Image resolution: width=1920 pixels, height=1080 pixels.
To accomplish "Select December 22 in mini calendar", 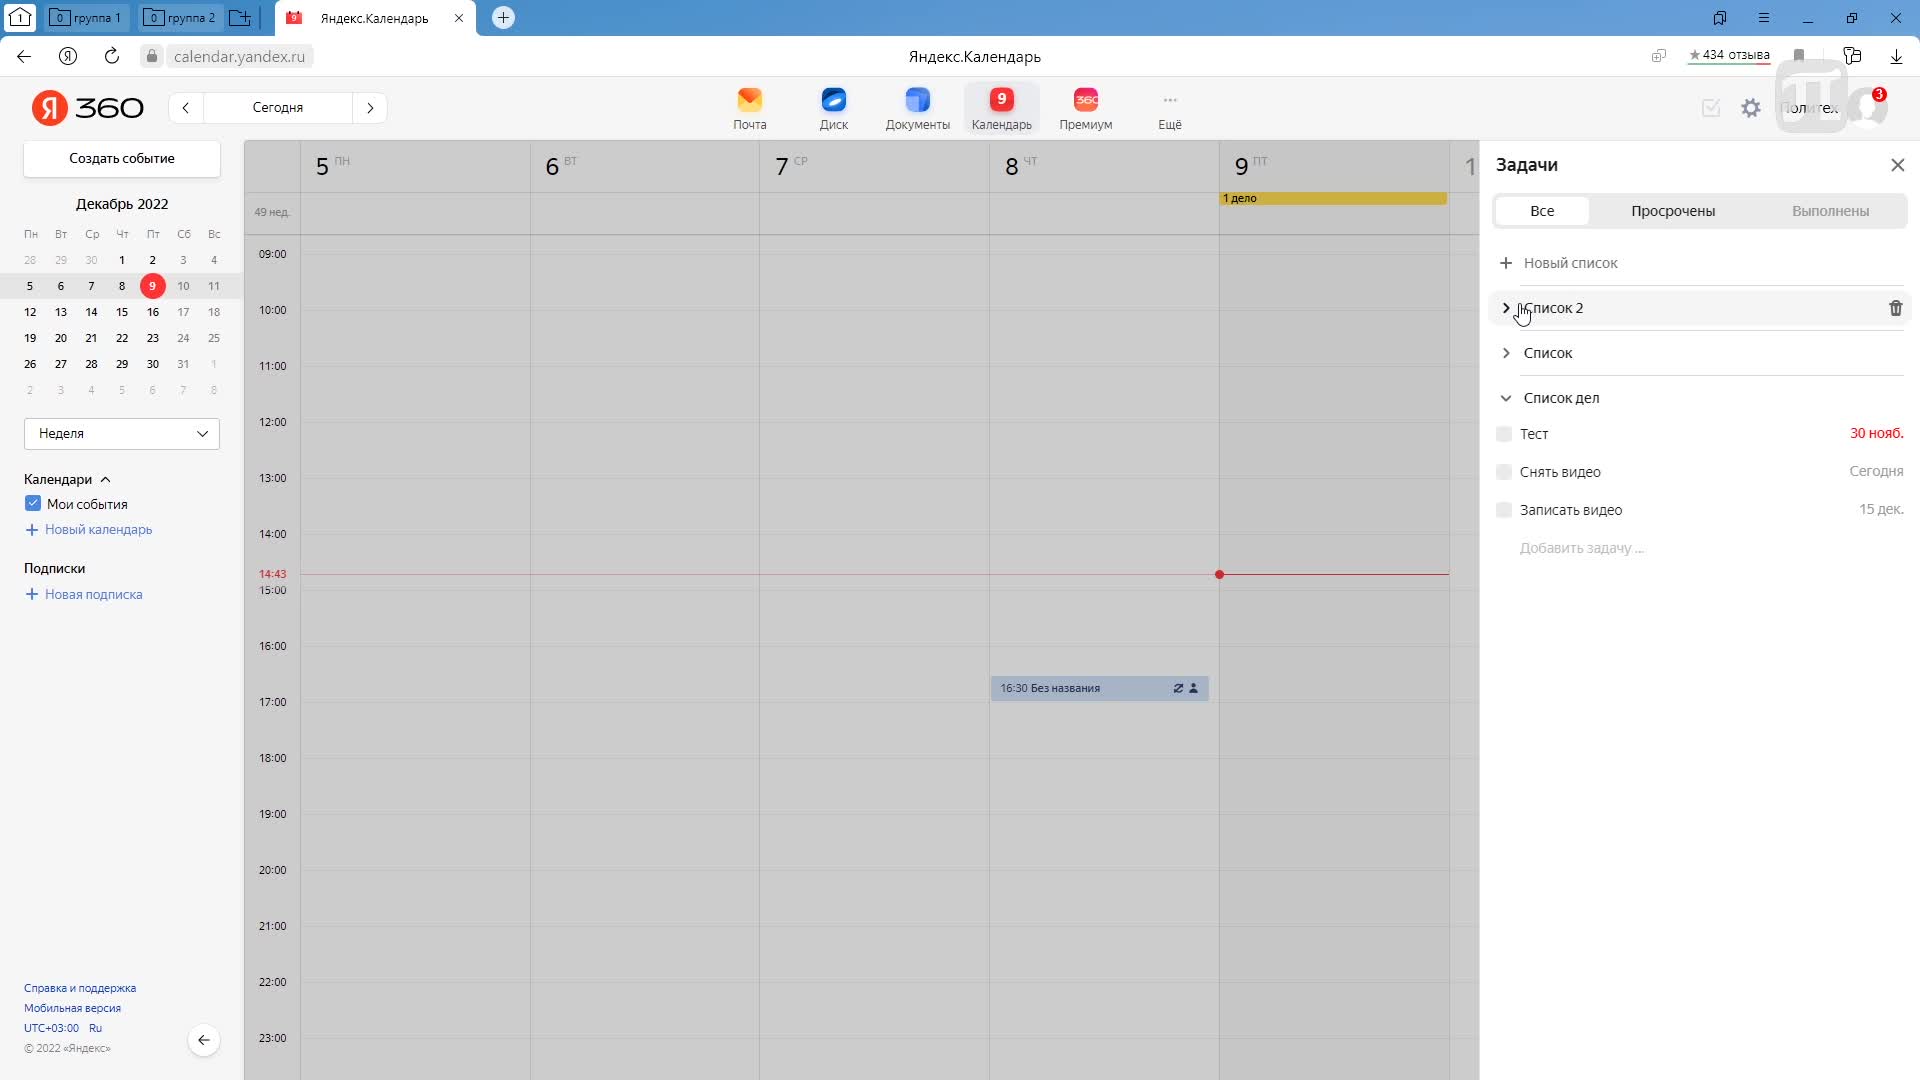I will [122, 338].
